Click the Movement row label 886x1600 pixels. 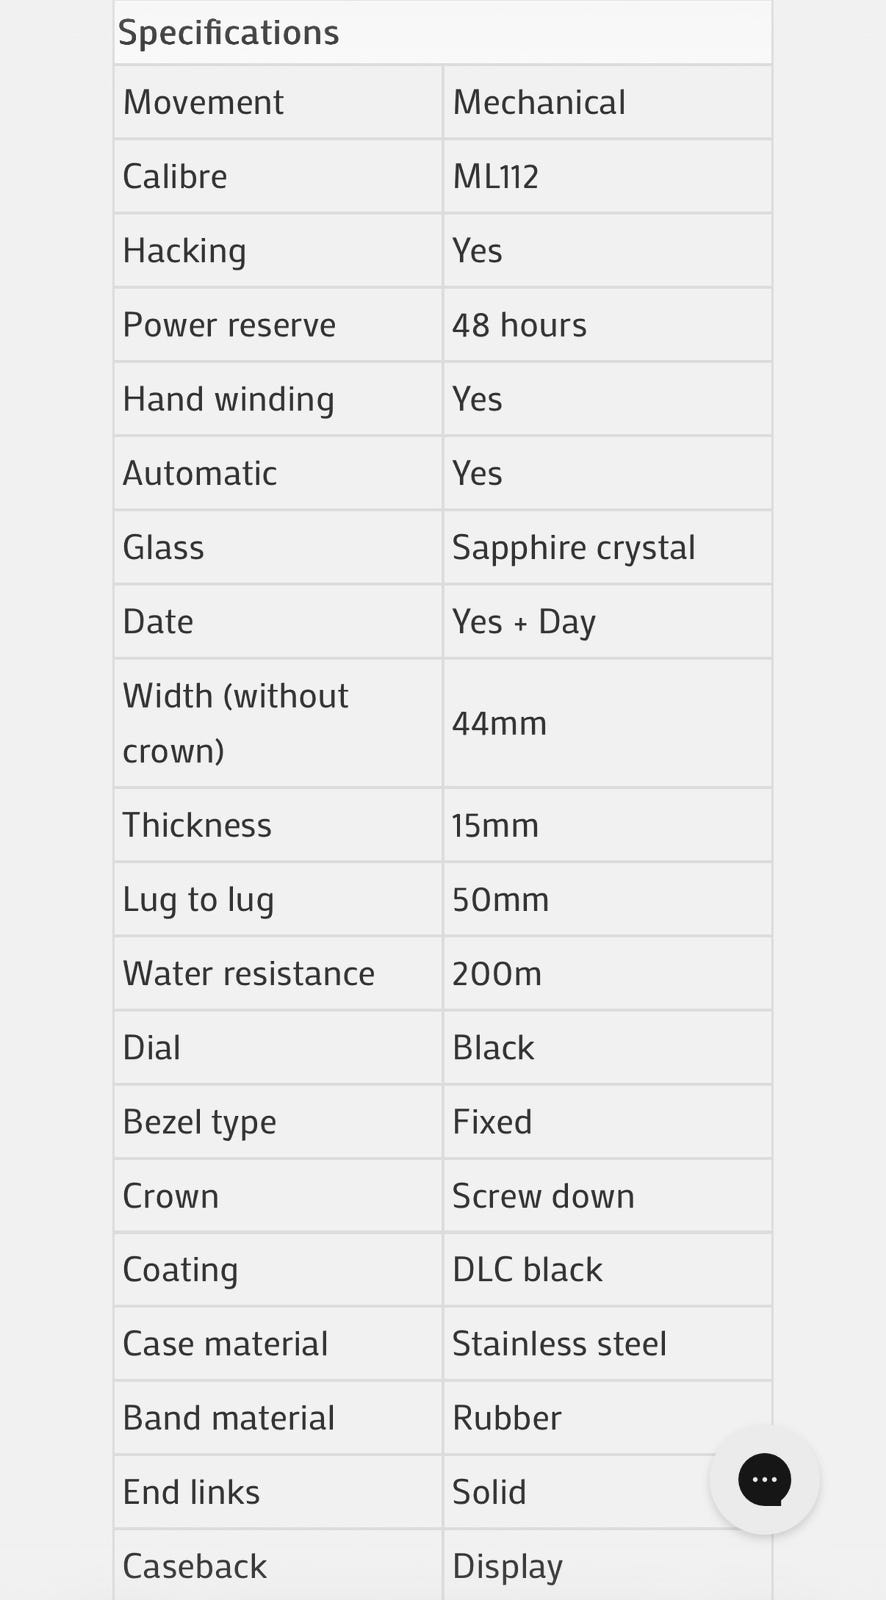click(x=203, y=102)
